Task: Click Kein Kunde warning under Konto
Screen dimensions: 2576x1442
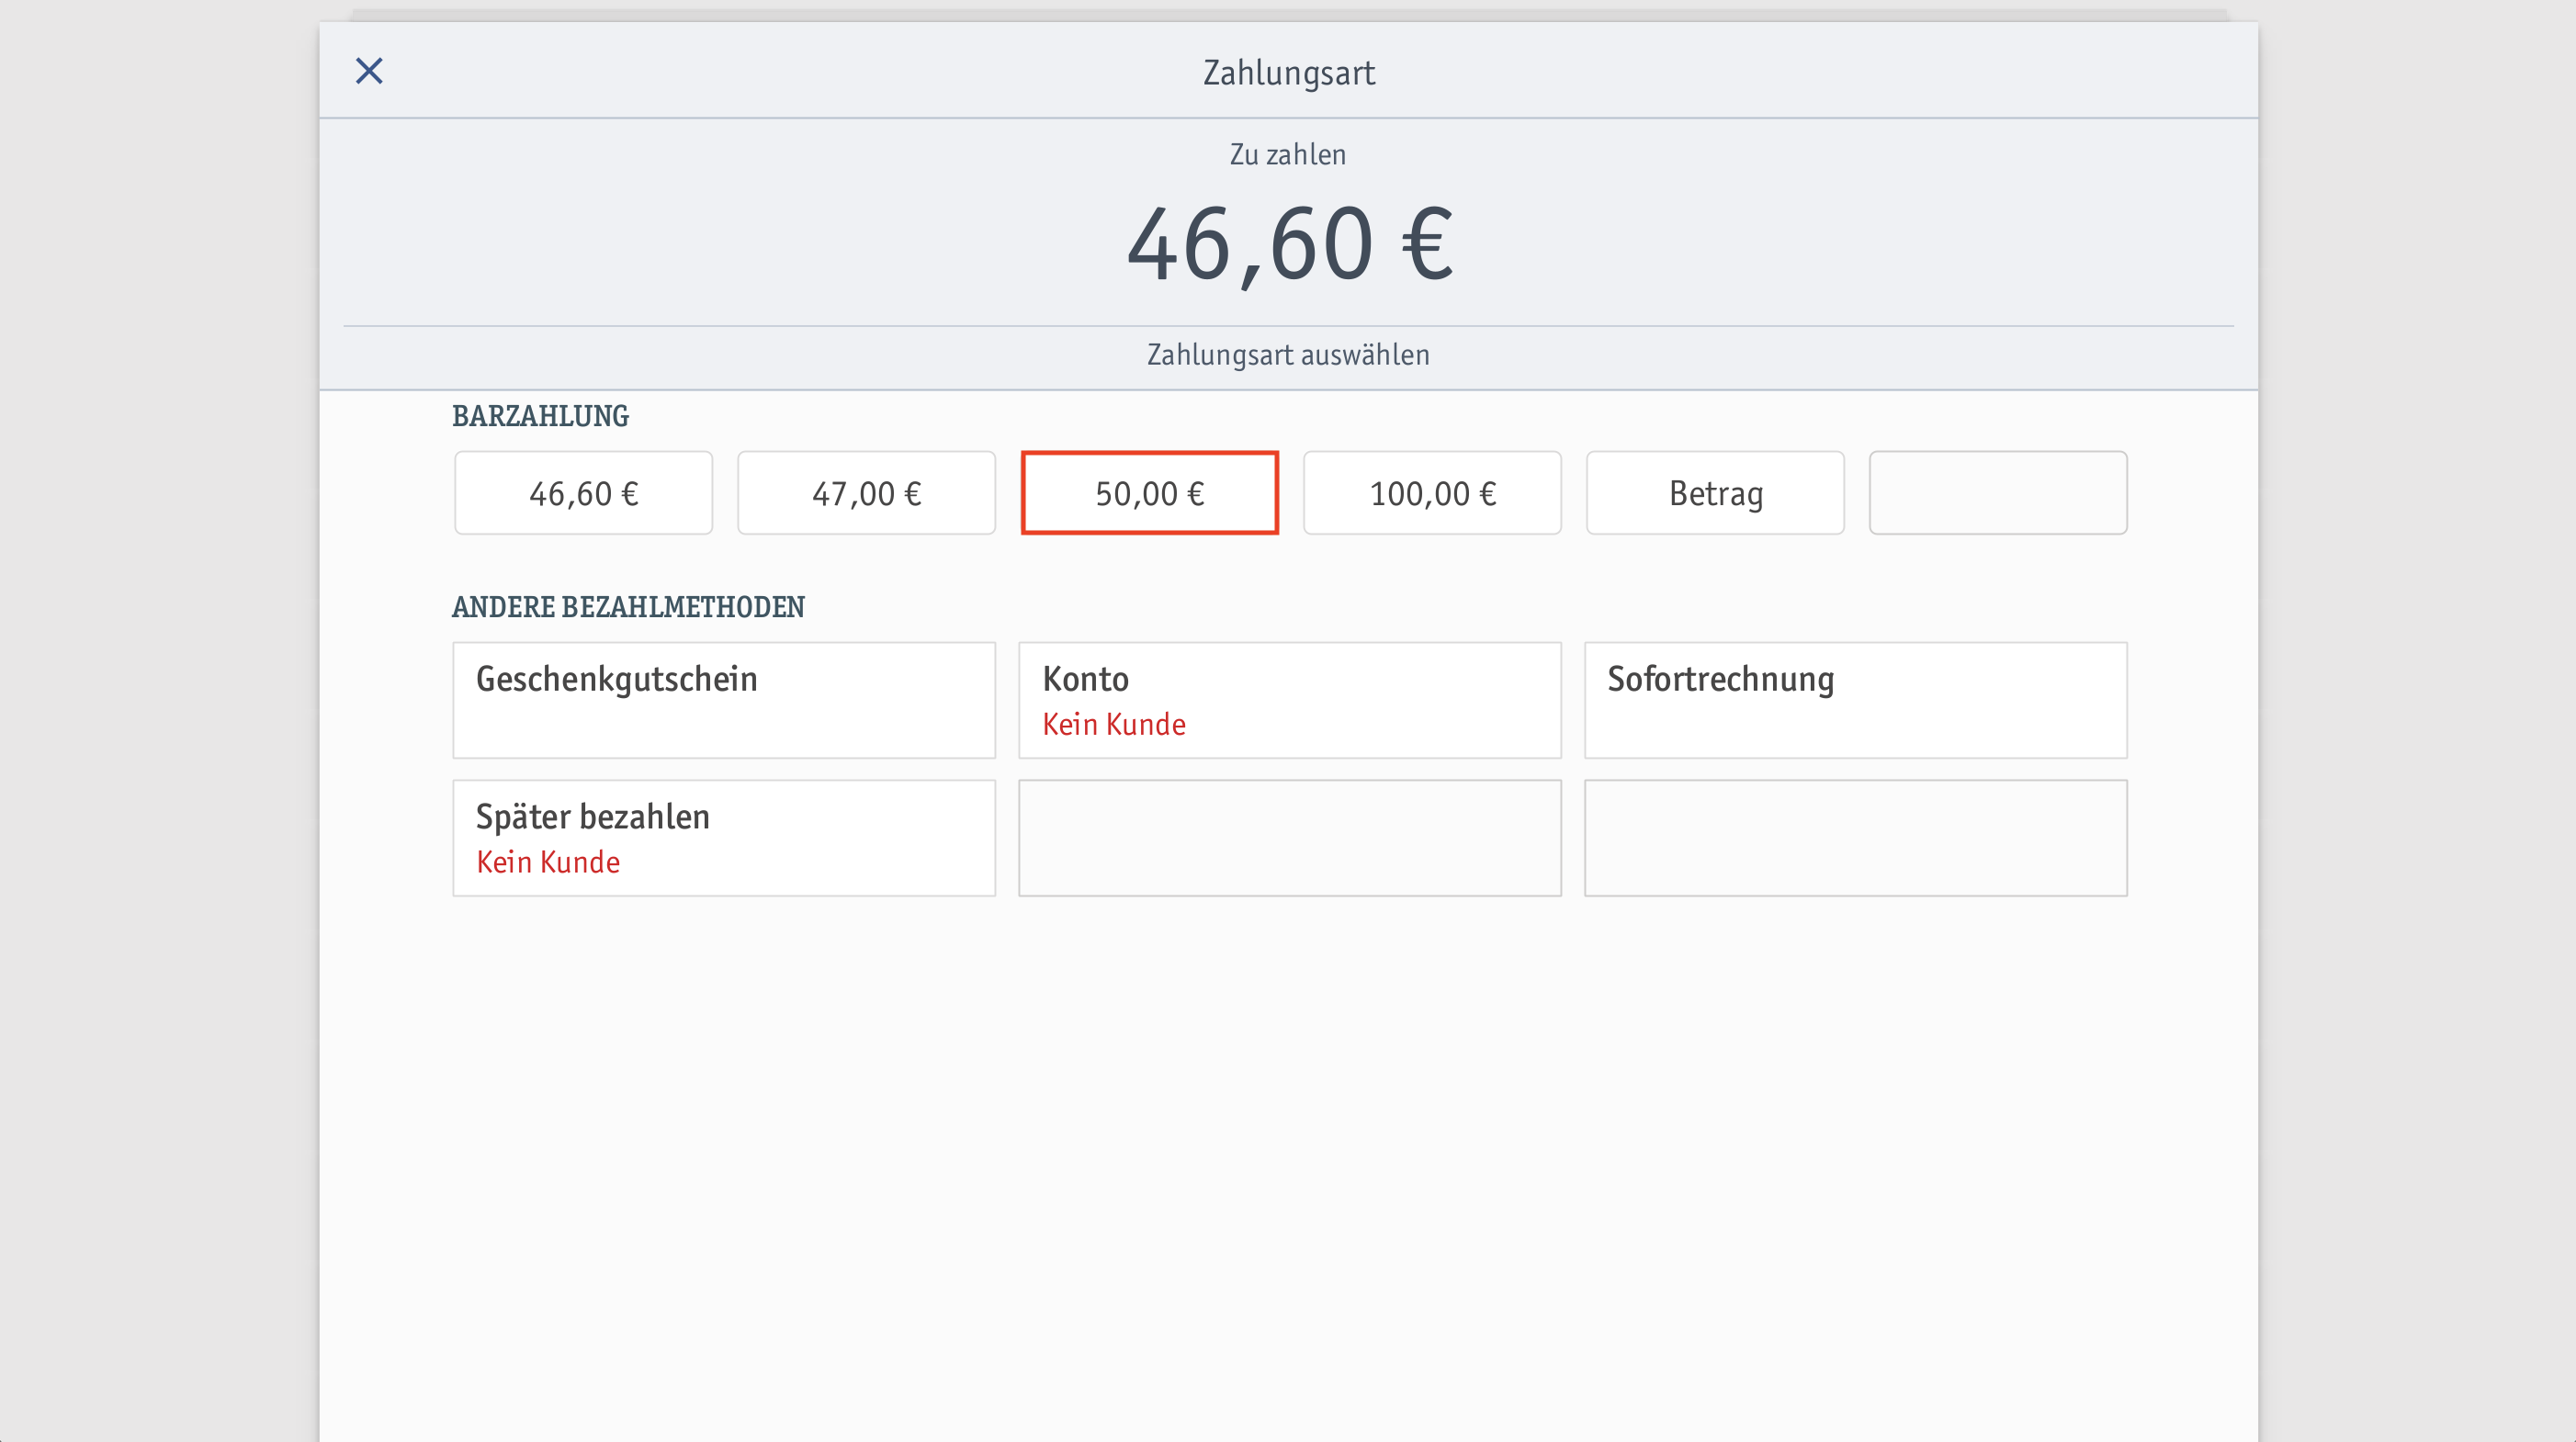Action: [x=1114, y=724]
